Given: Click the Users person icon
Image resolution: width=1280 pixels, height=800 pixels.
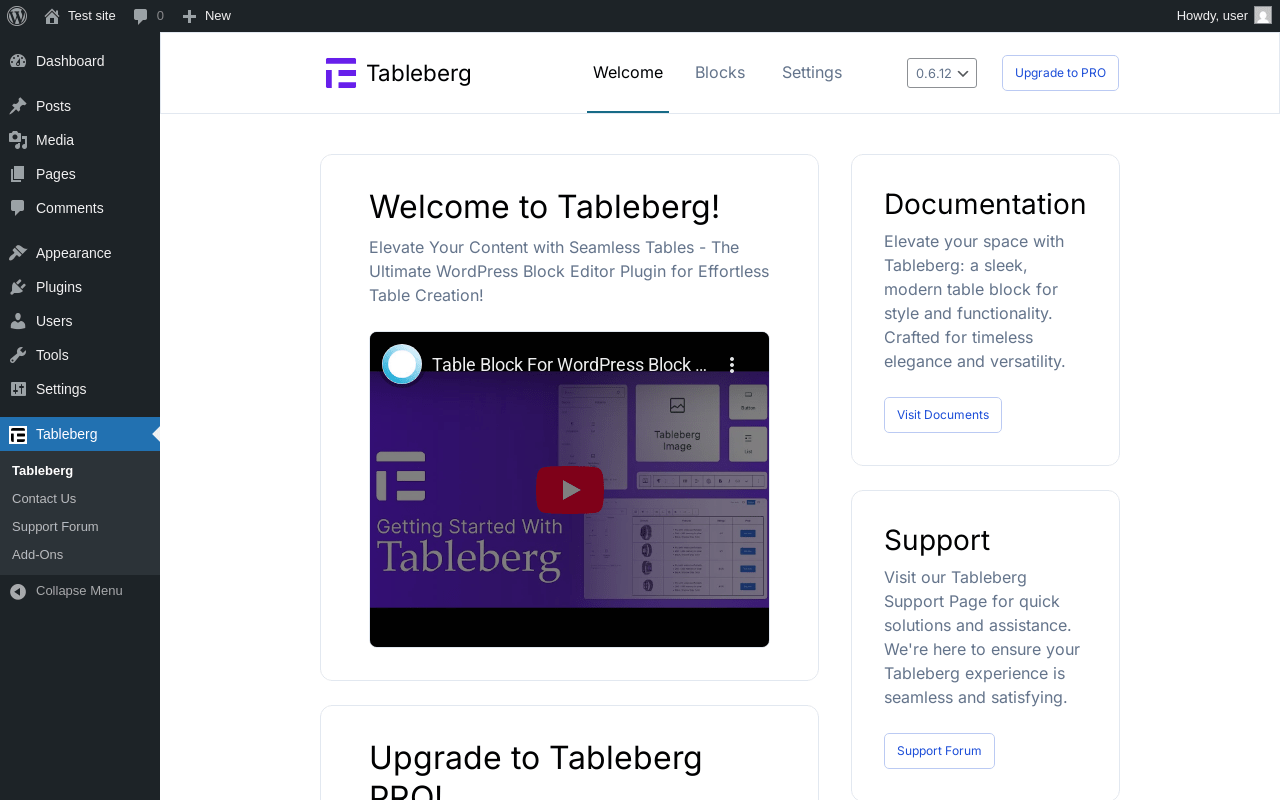Looking at the screenshot, I should 18,321.
